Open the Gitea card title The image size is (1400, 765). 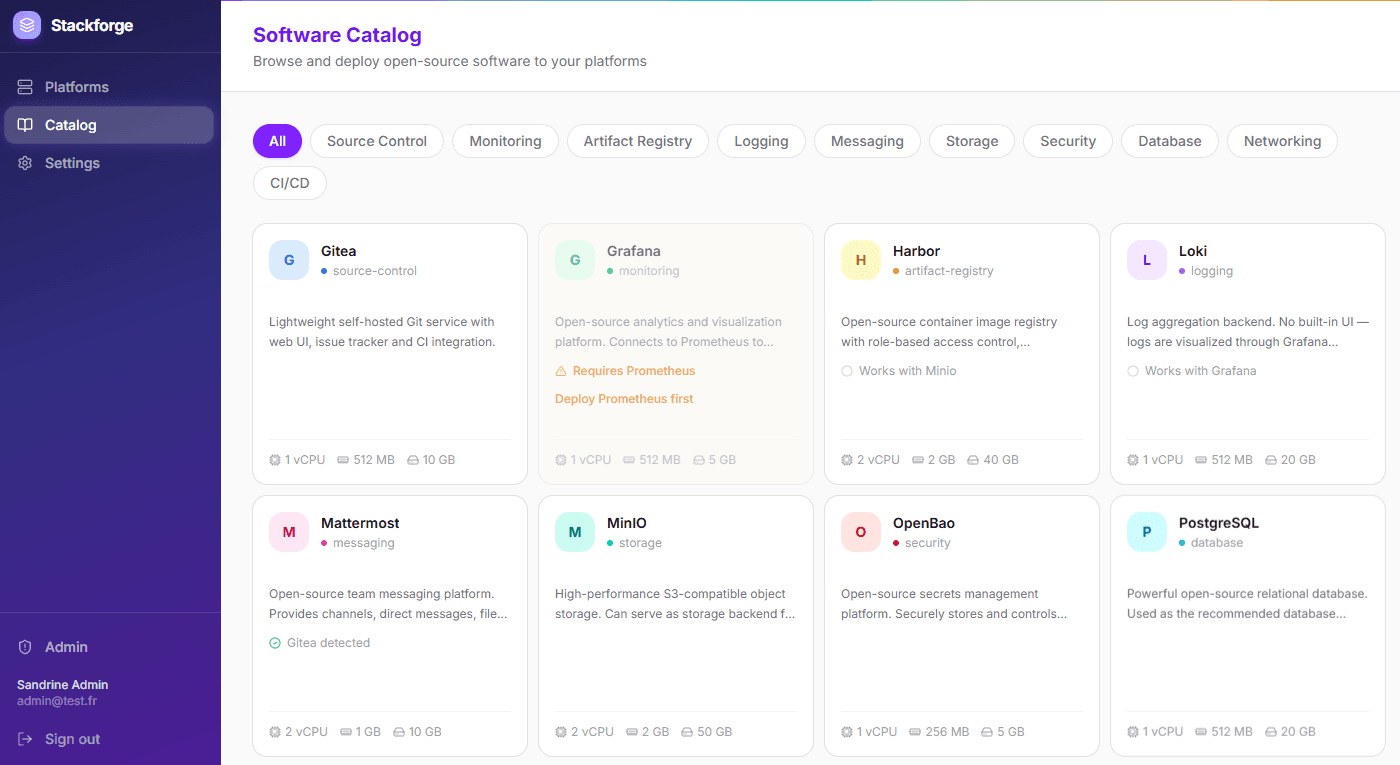click(339, 251)
